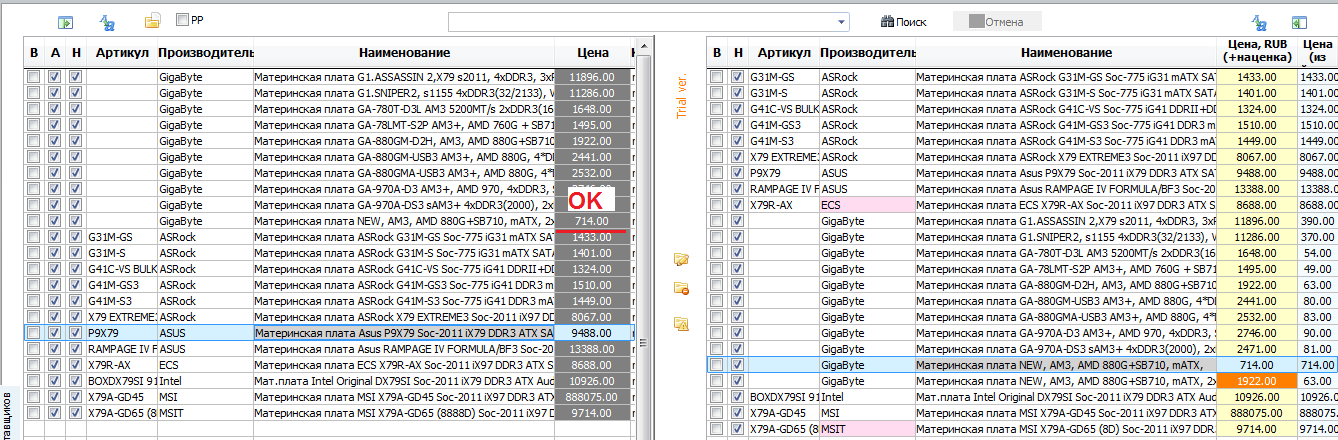Untick the А checkbox of X79R-AX row, left table
This screenshot has width=1338, height=440.
click(x=54, y=364)
